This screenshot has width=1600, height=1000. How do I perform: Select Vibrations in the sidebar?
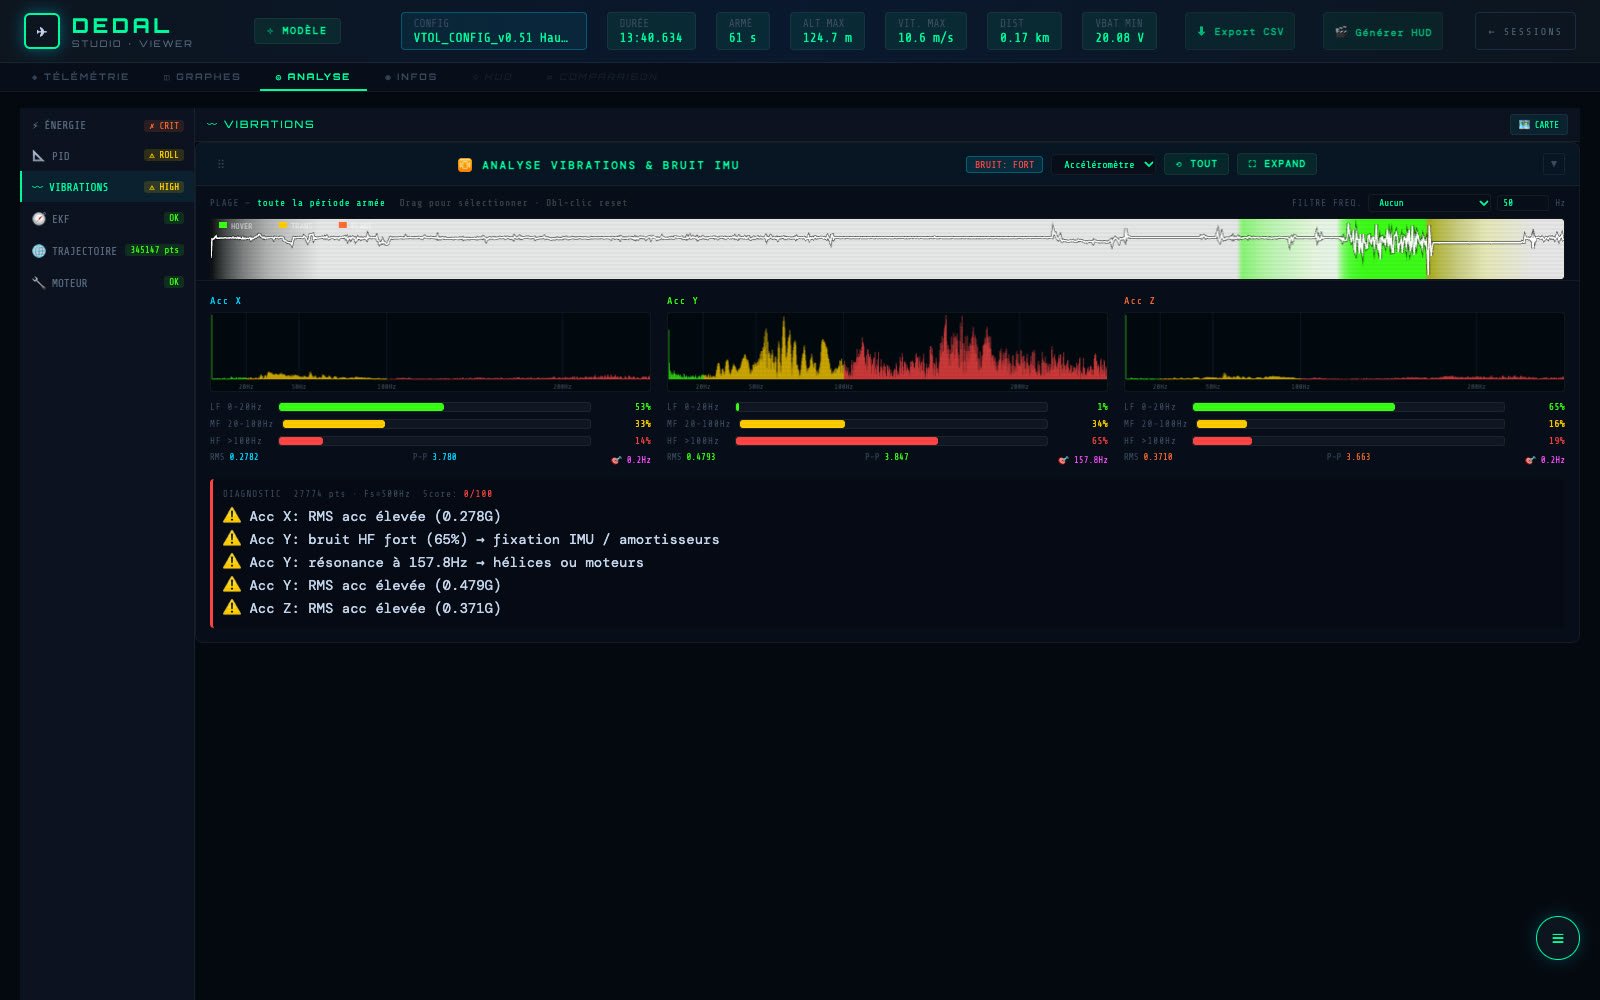[x=107, y=187]
